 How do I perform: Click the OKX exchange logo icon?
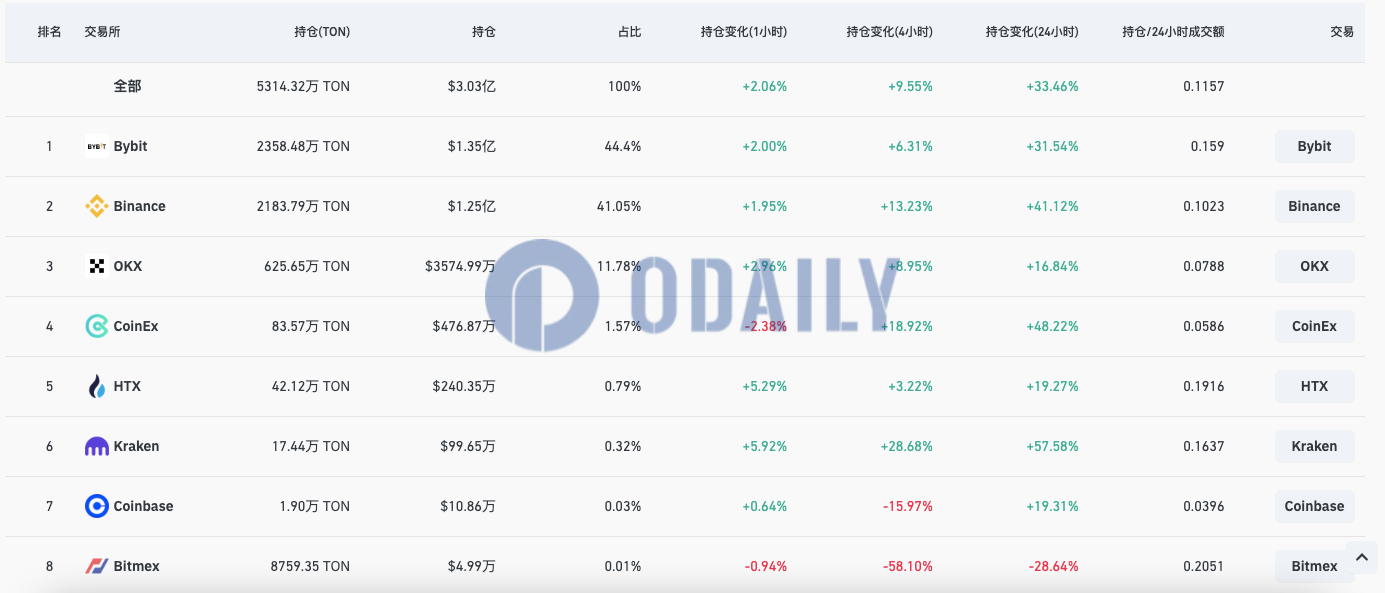click(x=97, y=266)
